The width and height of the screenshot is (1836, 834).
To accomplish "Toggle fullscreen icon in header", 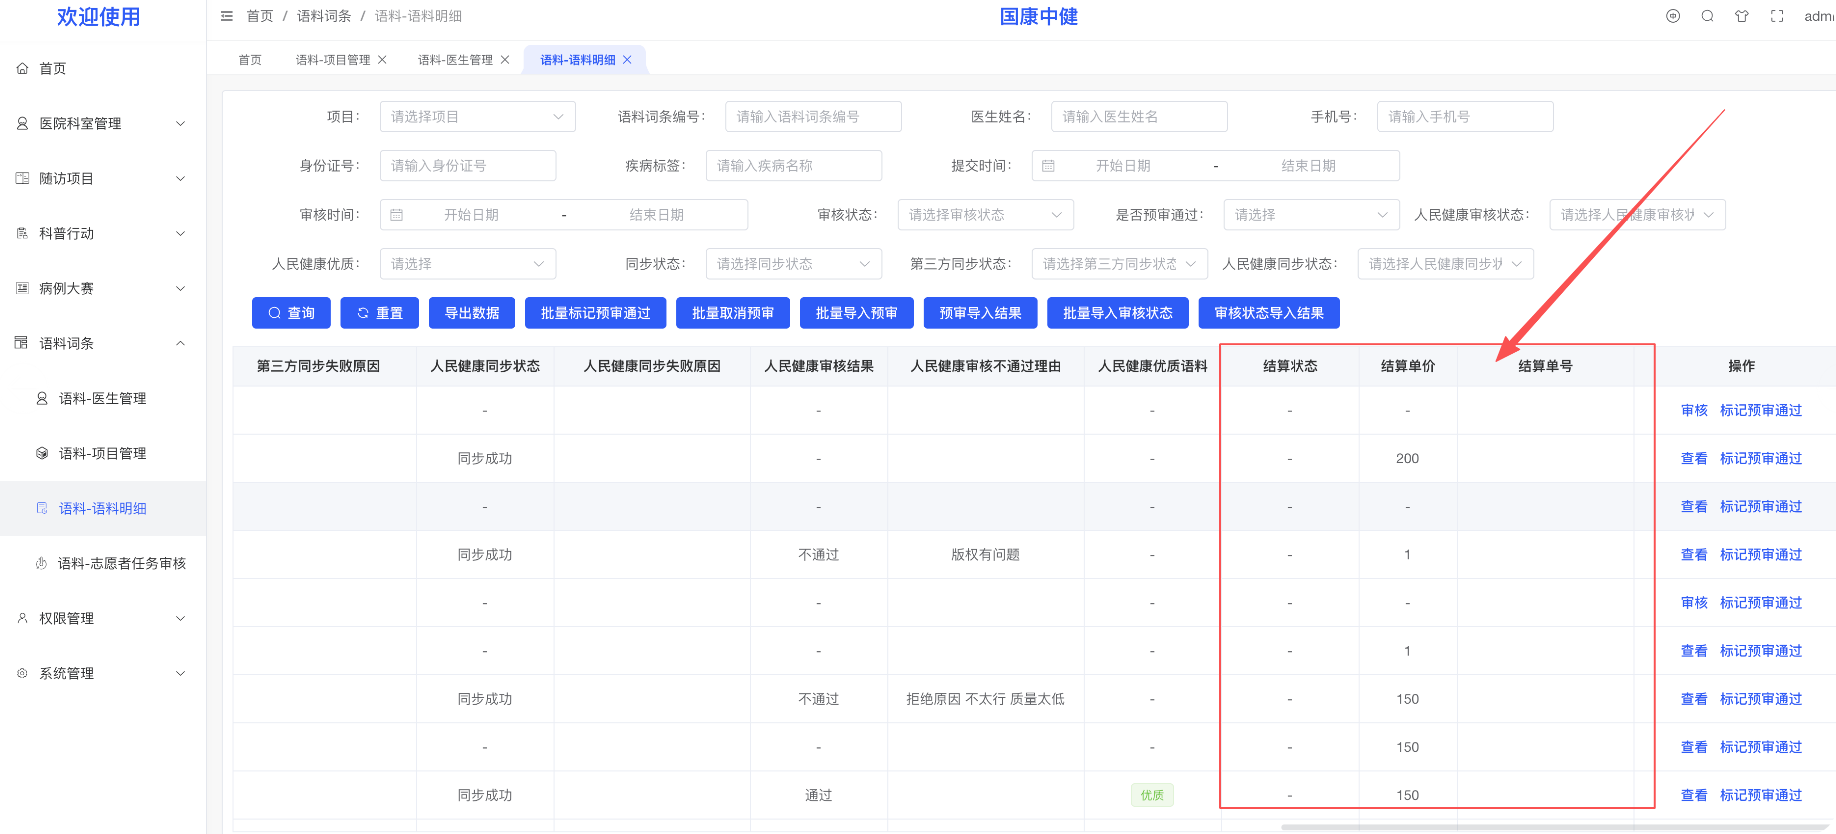I will (1777, 16).
